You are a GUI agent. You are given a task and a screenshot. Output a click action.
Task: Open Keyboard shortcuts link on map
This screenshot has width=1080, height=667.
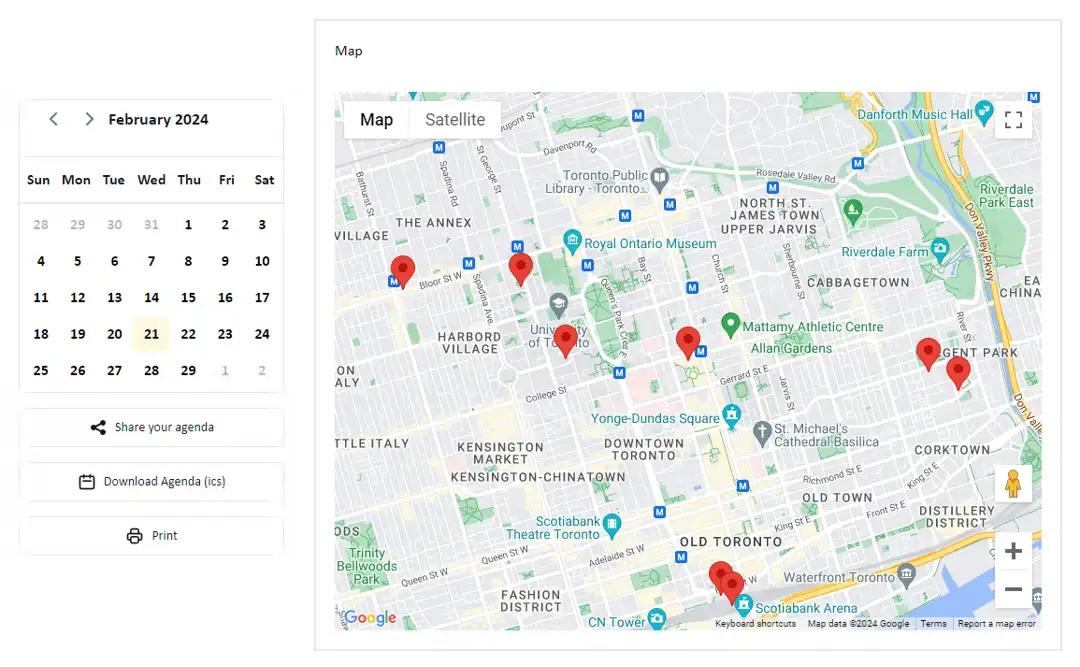[x=756, y=624]
